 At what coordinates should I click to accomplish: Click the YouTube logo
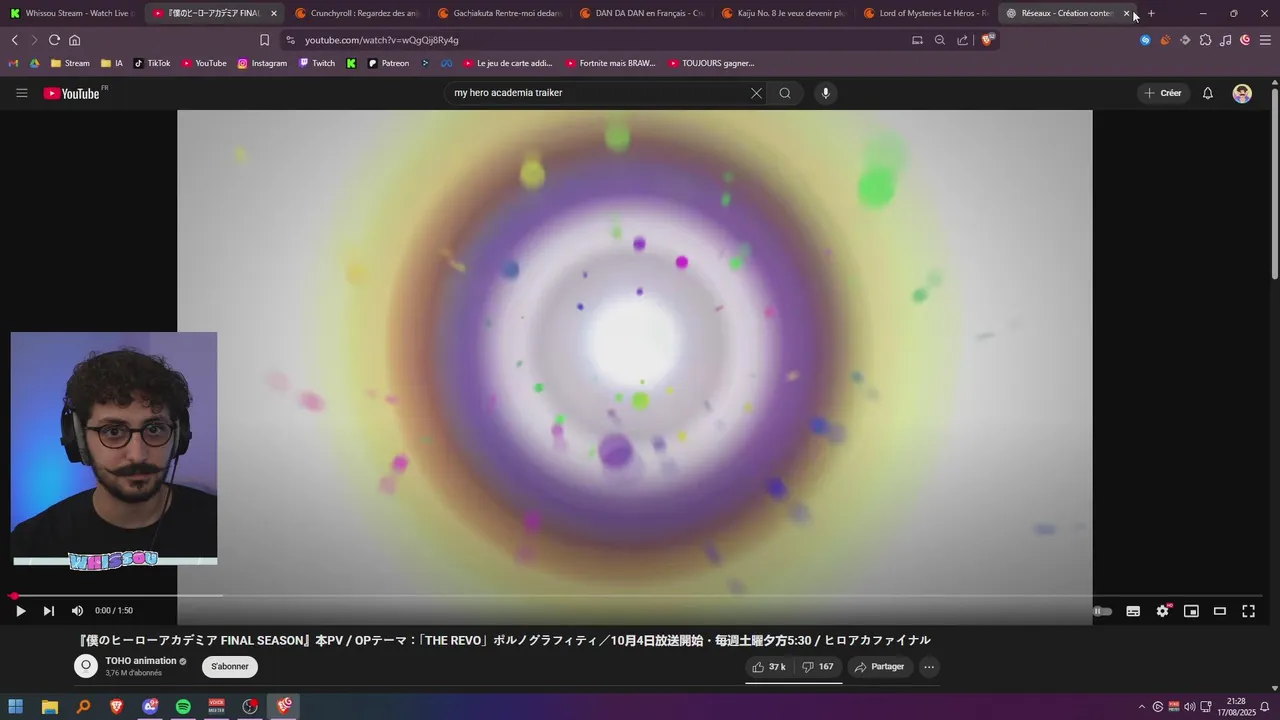71,93
